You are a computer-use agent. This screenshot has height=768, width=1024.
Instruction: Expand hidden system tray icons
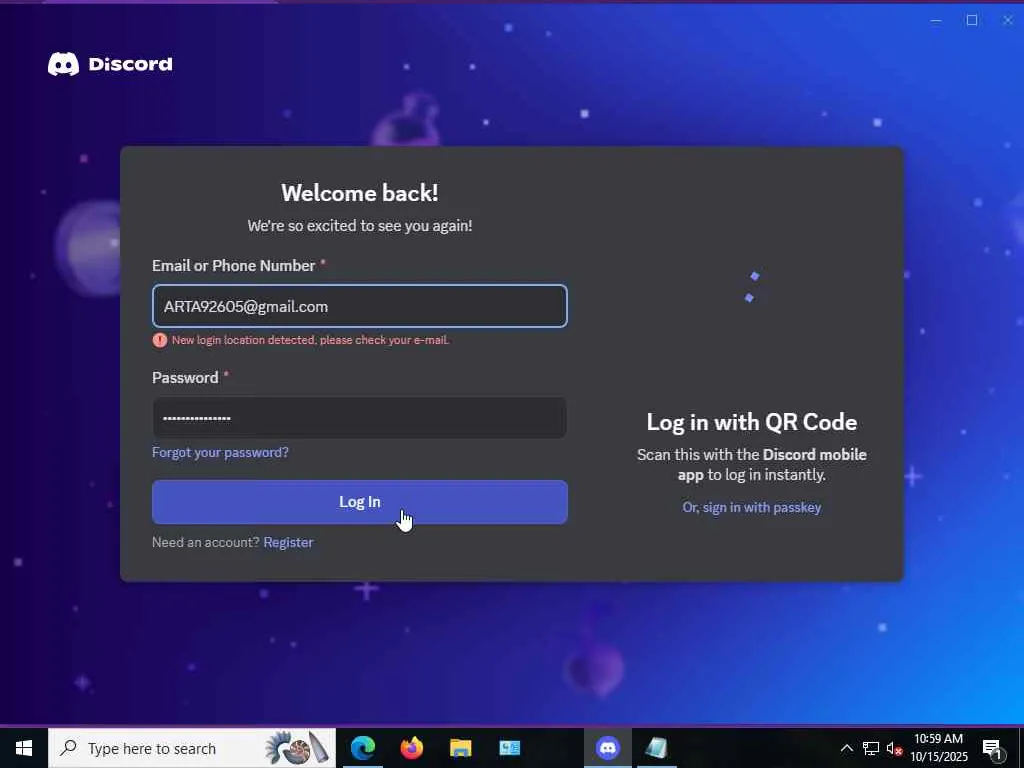click(846, 748)
